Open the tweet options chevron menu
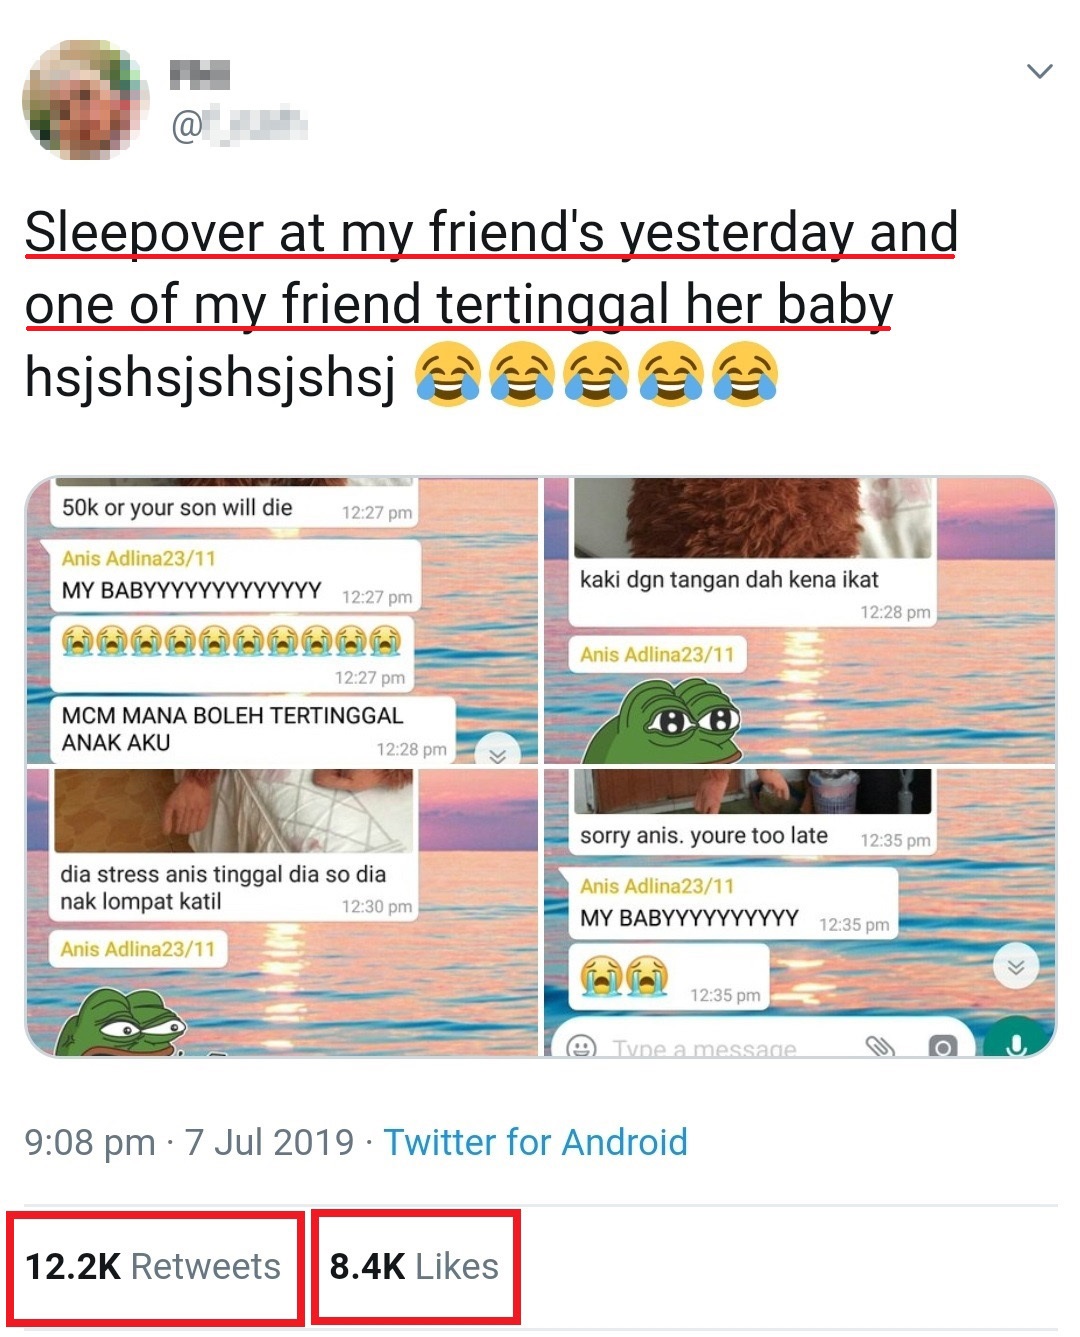The height and width of the screenshot is (1337, 1080). (x=1040, y=71)
